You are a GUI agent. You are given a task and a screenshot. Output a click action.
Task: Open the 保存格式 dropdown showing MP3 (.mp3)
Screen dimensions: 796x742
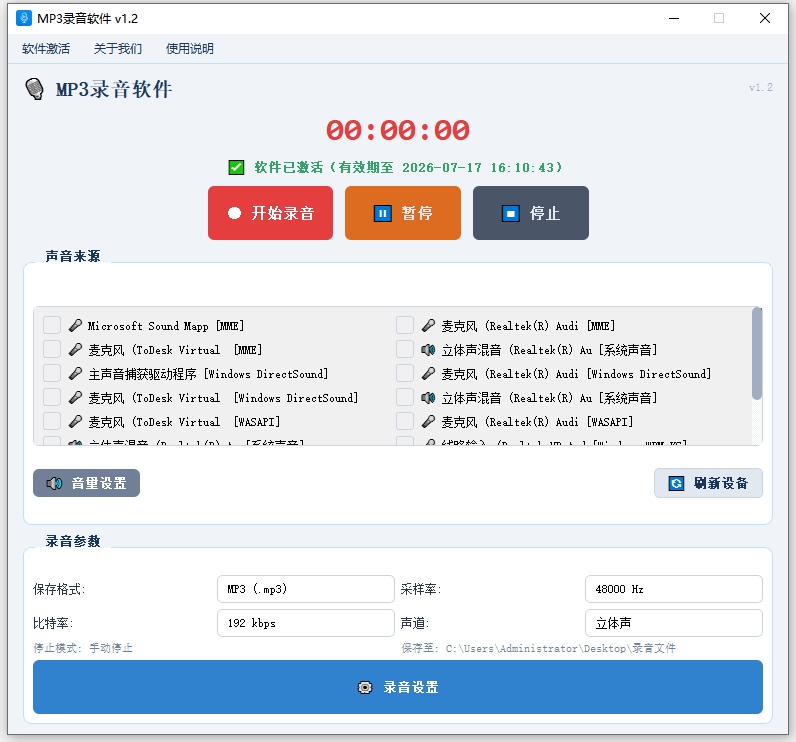click(x=306, y=589)
